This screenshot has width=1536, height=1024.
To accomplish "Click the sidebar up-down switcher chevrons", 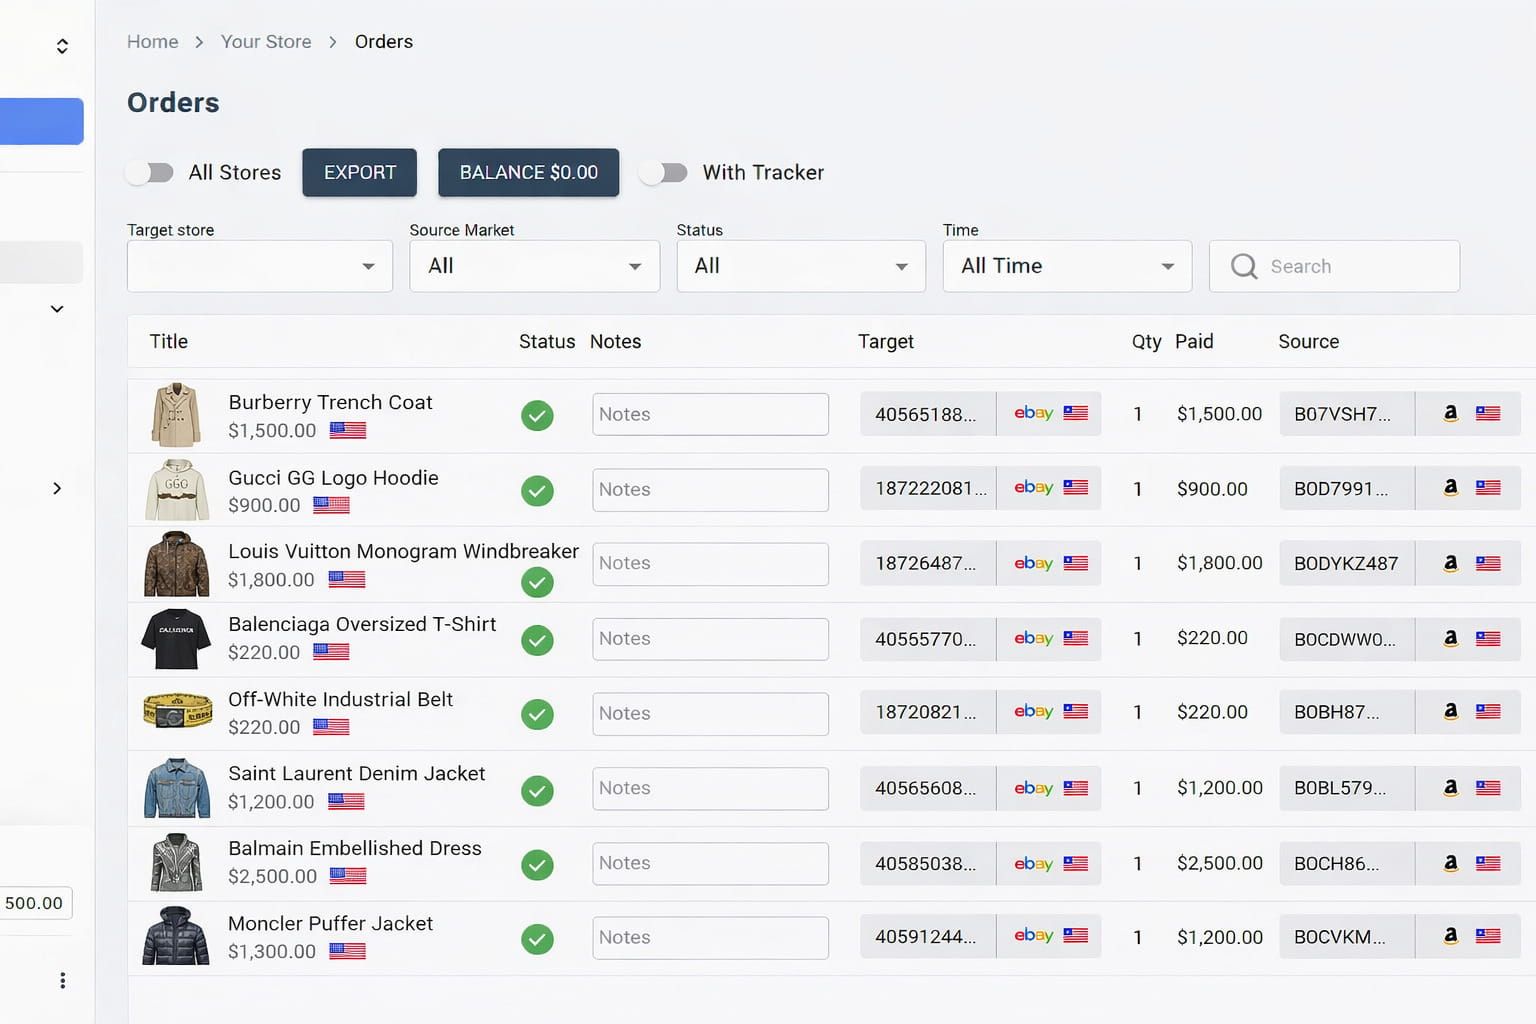I will pos(62,46).
